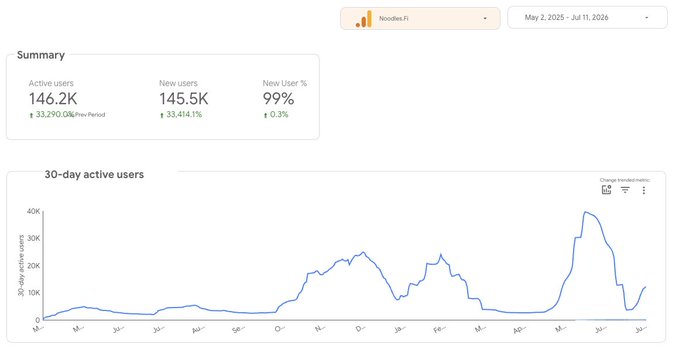Screen dimensions: 679x362
Task: Click the 30-day active users chart title
Action: (x=94, y=175)
